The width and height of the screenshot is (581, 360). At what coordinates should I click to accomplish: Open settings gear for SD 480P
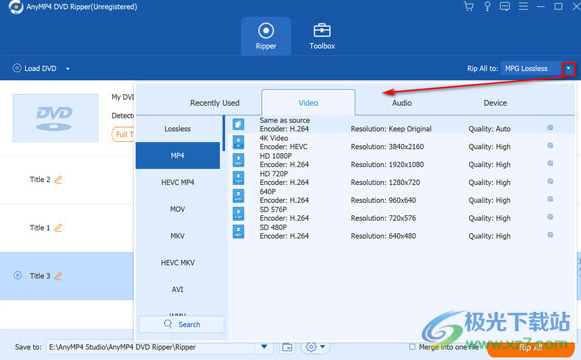point(550,234)
